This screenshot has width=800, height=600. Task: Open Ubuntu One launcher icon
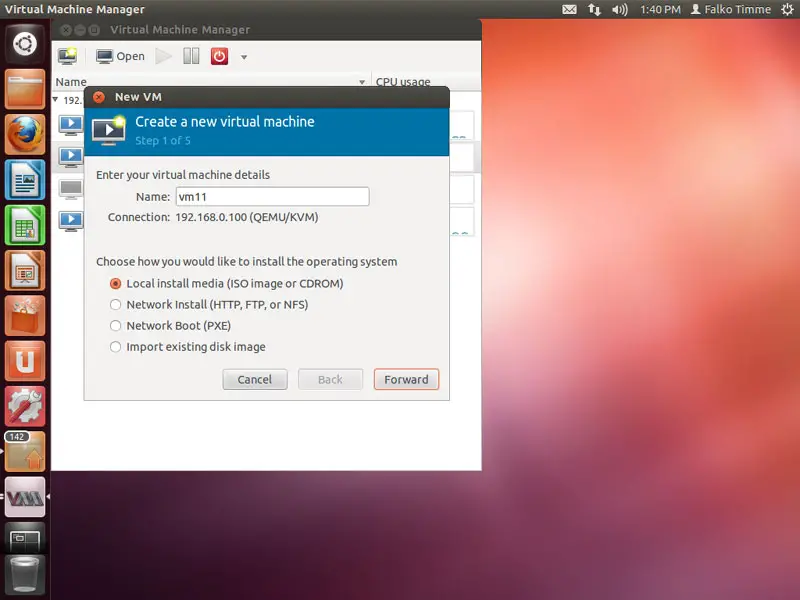point(24,361)
